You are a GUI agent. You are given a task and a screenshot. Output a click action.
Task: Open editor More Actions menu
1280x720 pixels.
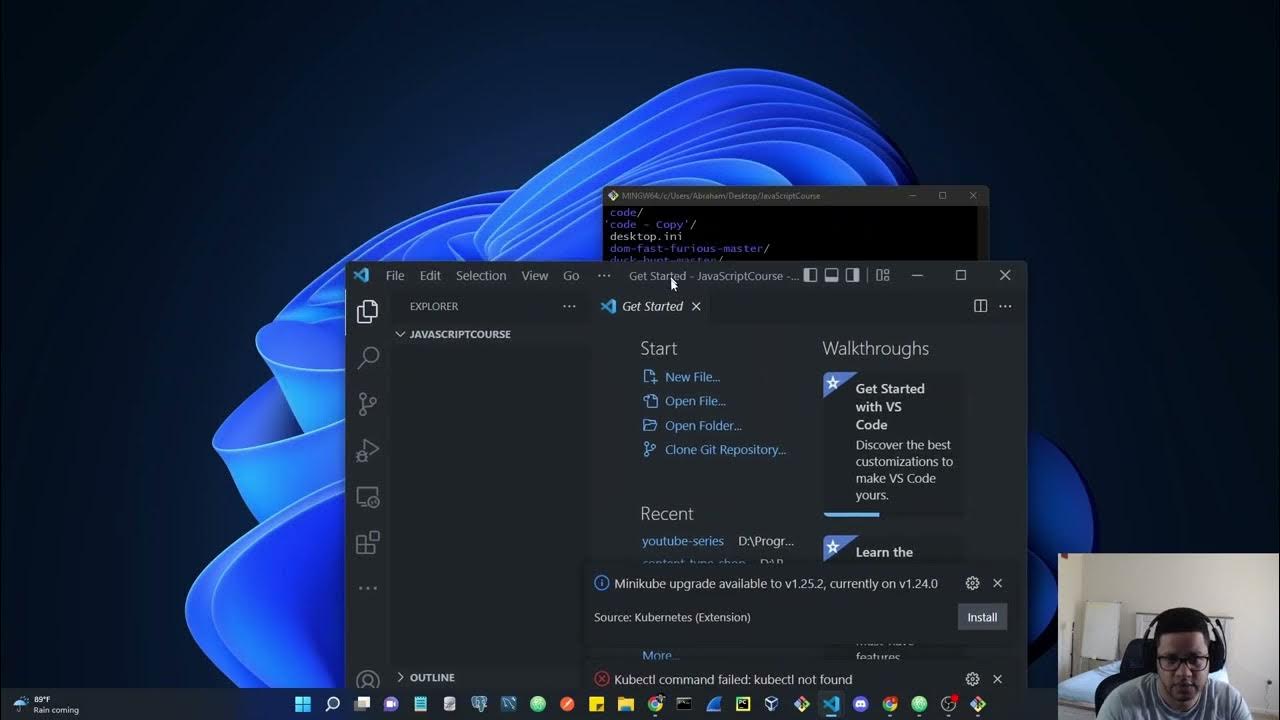click(1005, 306)
